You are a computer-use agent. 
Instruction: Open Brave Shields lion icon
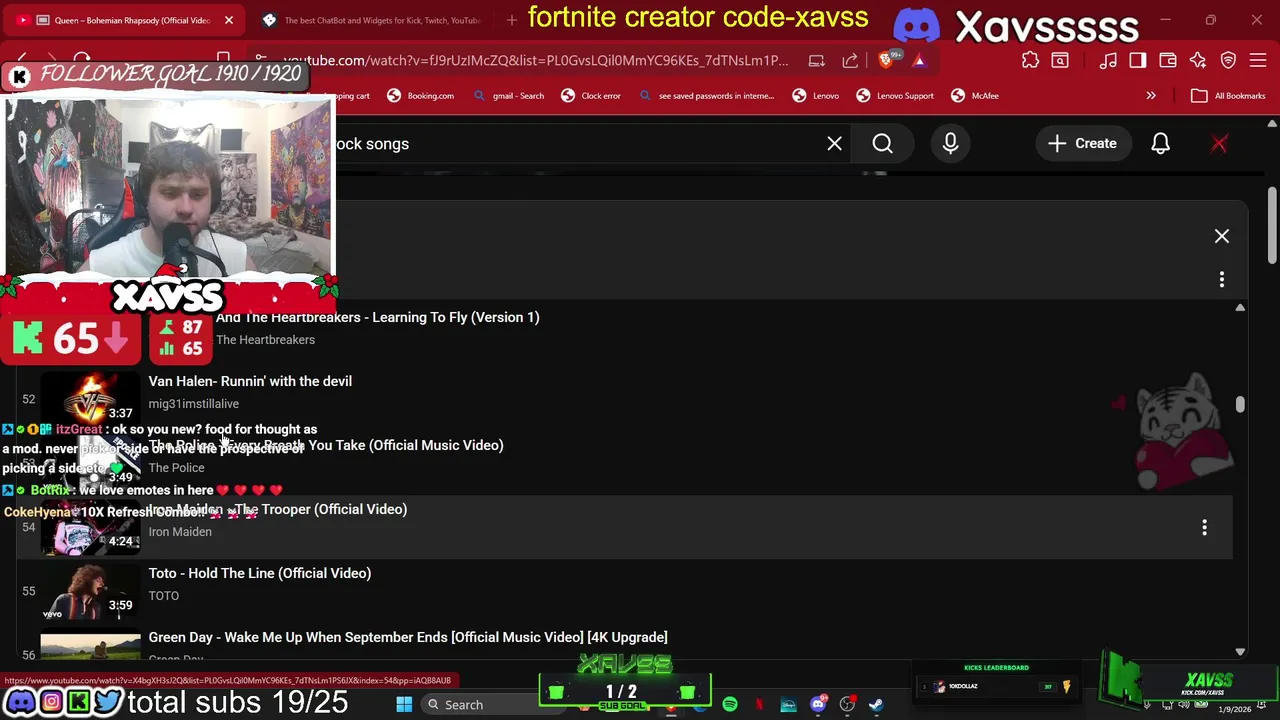[x=886, y=60]
